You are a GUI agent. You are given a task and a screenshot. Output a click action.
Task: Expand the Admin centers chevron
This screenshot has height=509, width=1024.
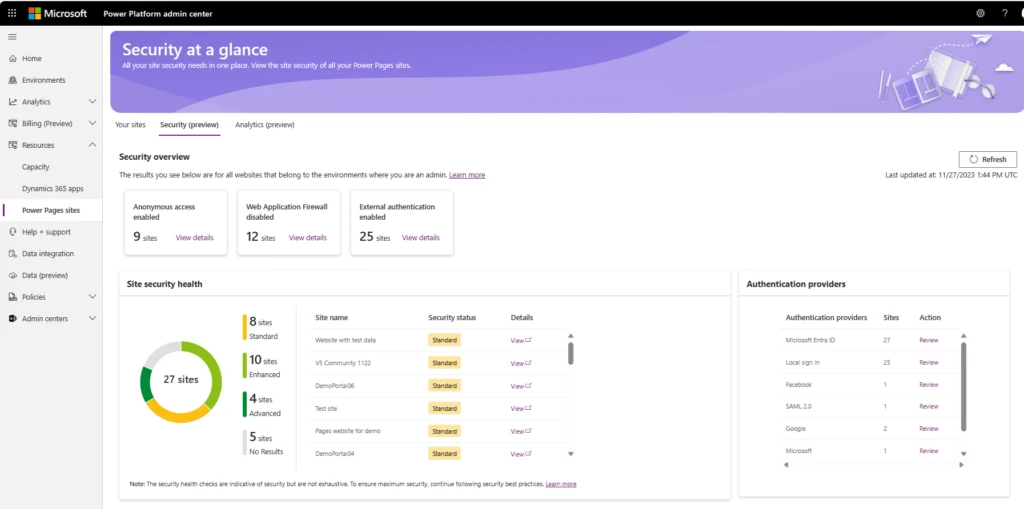92,319
